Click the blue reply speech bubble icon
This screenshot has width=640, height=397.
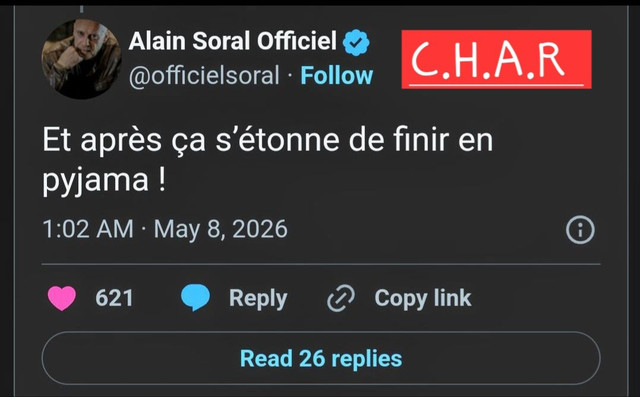(x=195, y=298)
